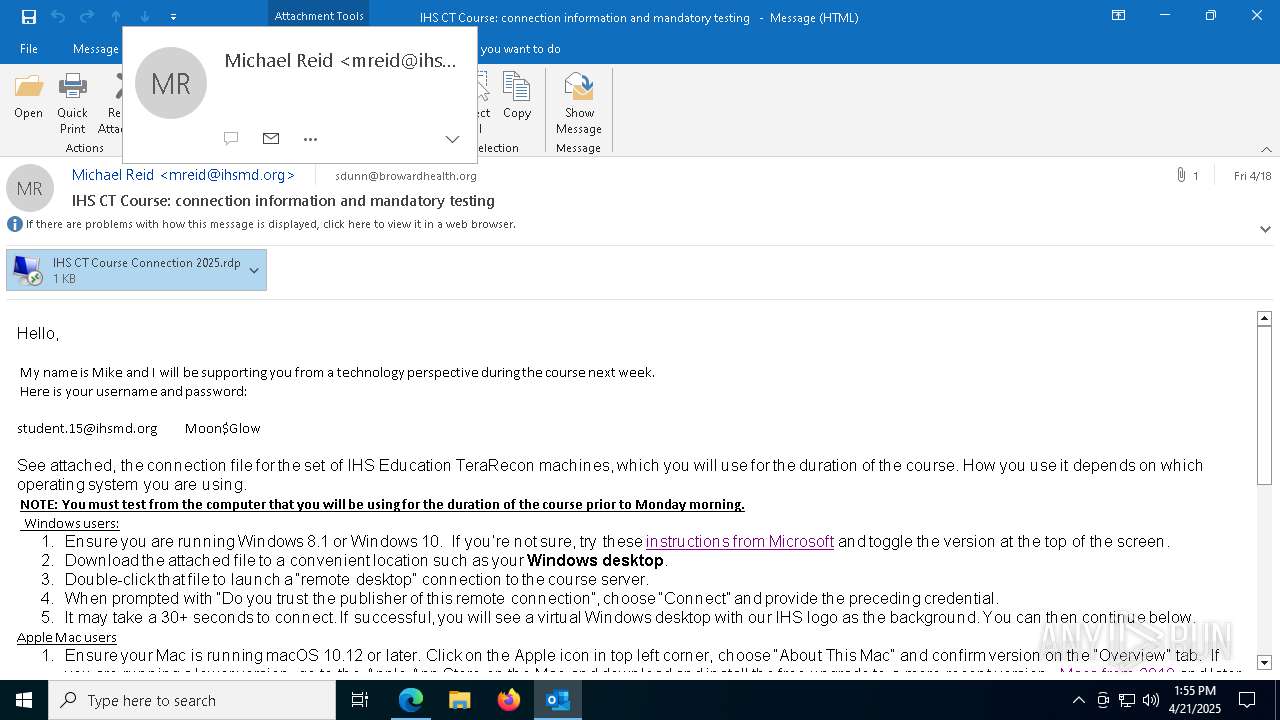
Task: Click the instant message icon in contact card
Action: pyautogui.click(x=231, y=138)
